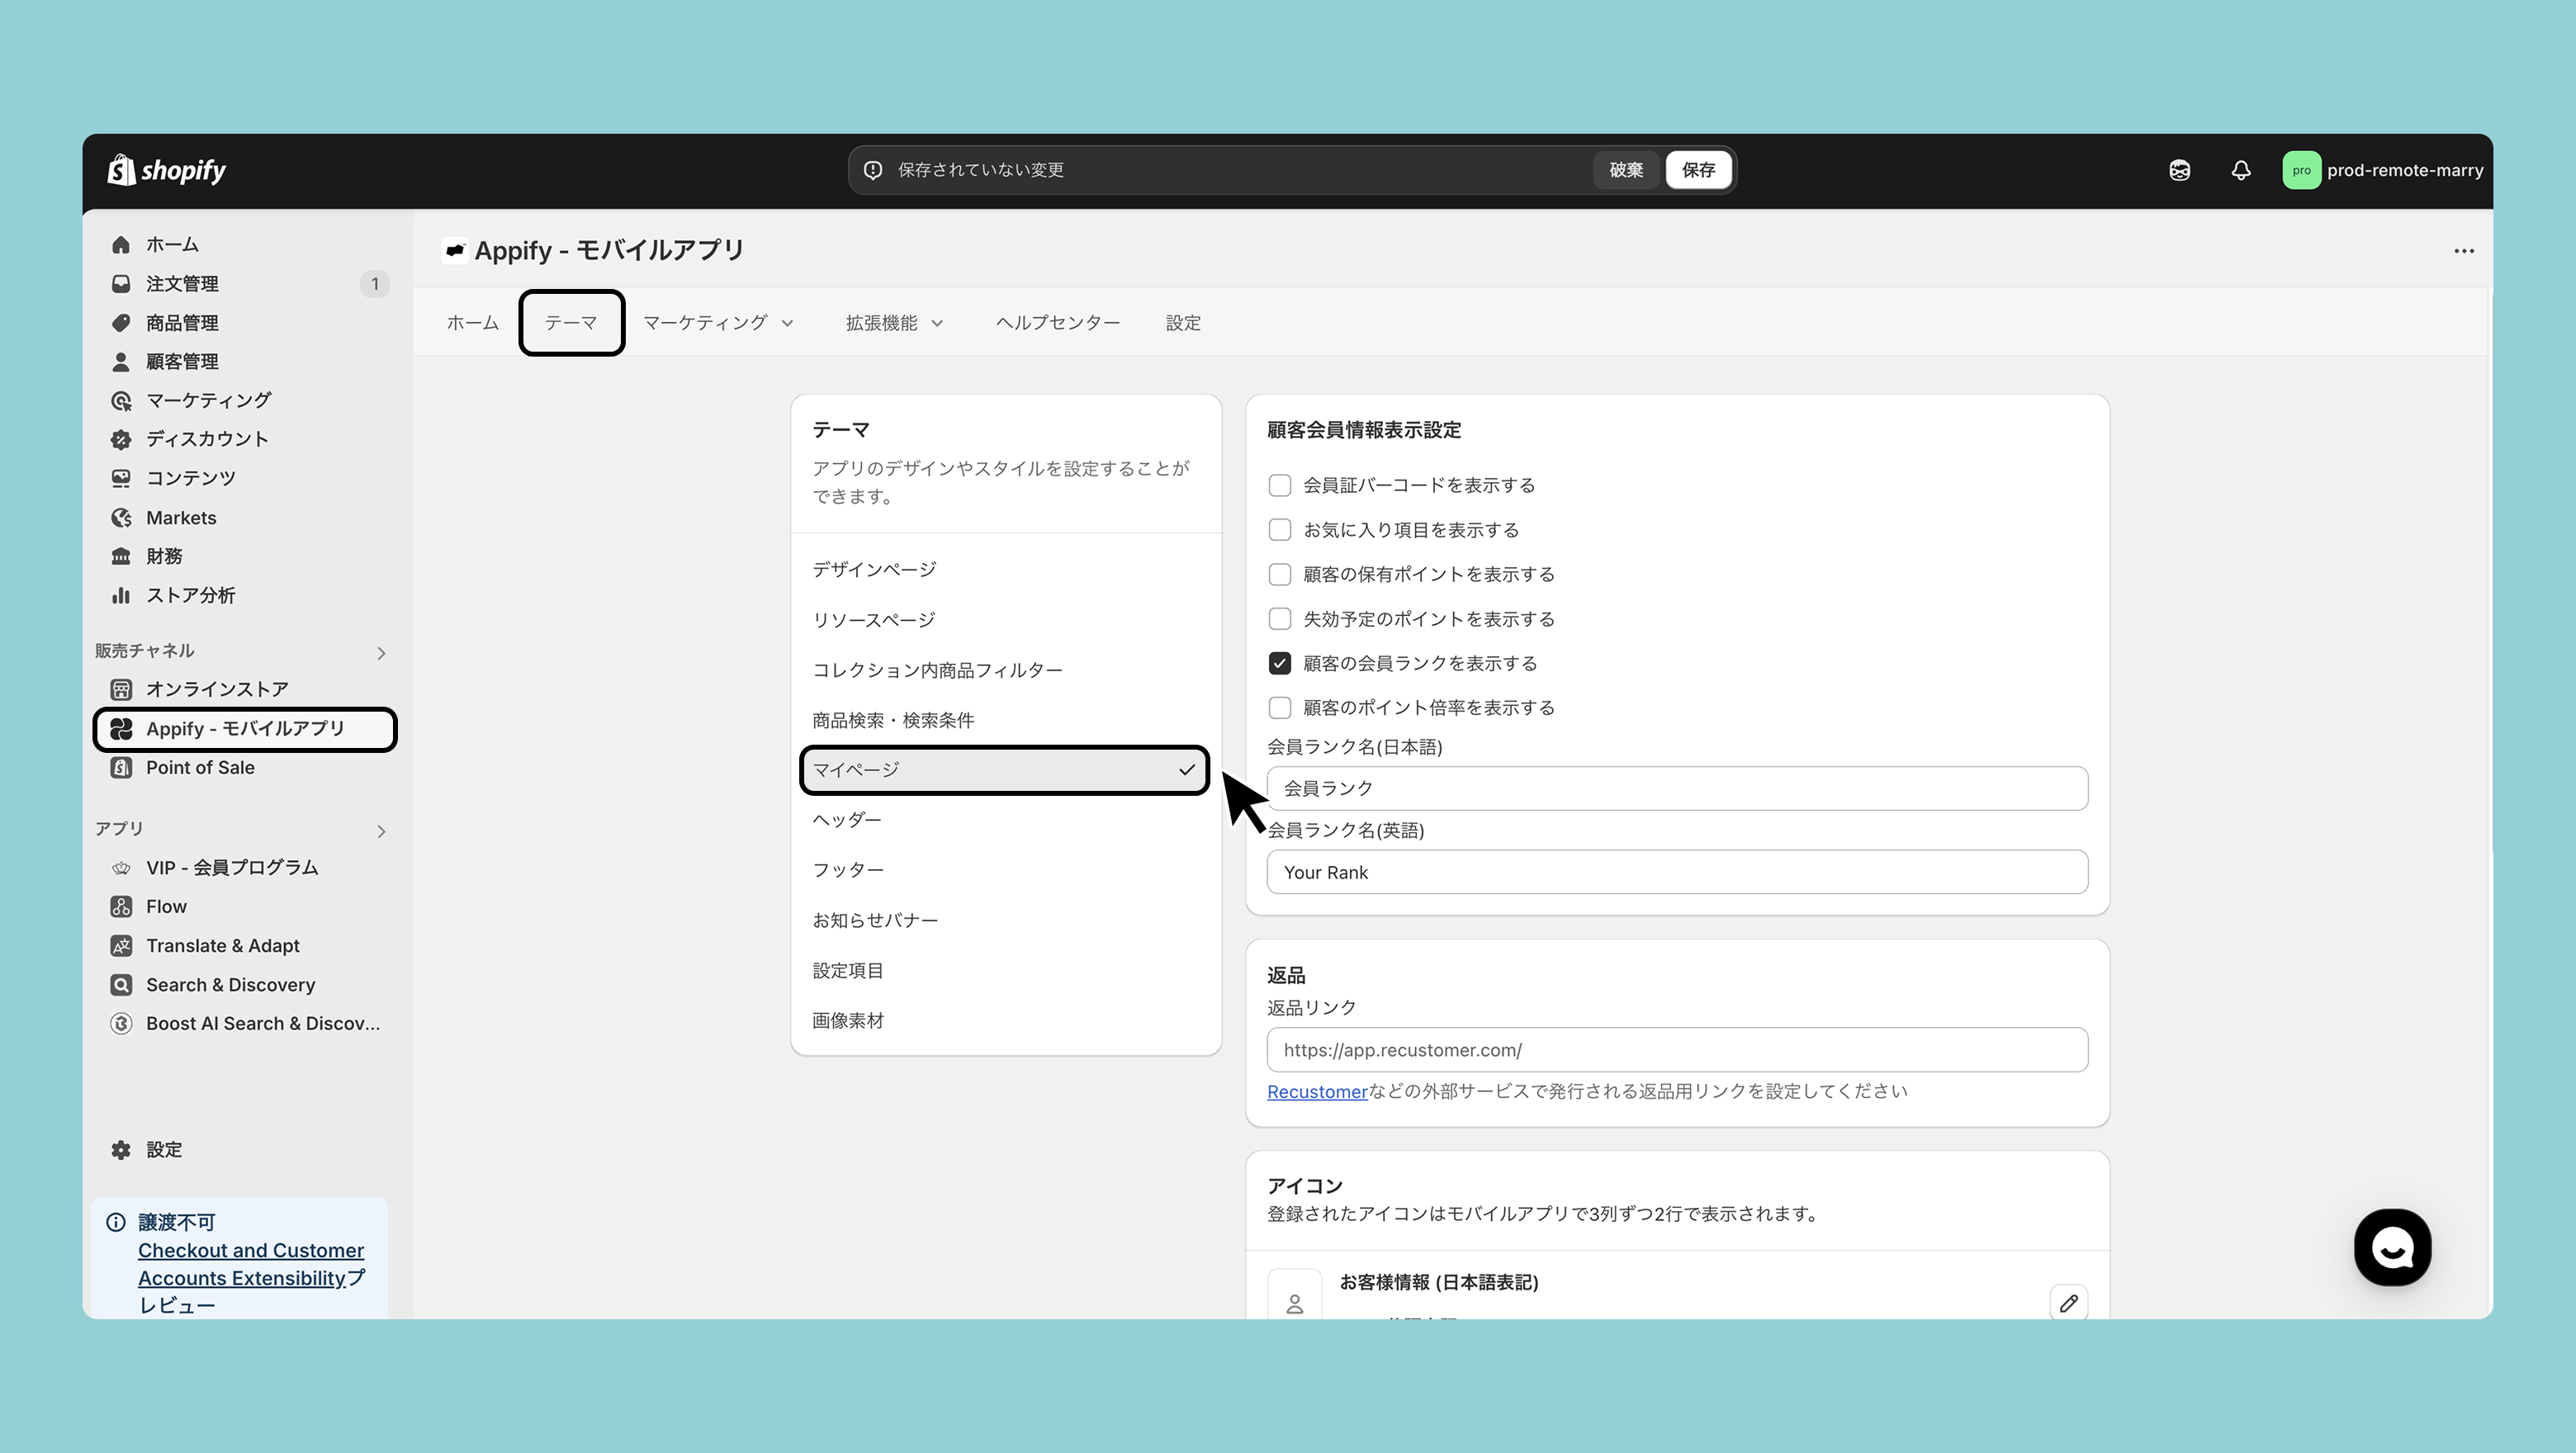Click the 会員ランク名(日本語) input field
The height and width of the screenshot is (1453, 2576).
pos(1677,788)
